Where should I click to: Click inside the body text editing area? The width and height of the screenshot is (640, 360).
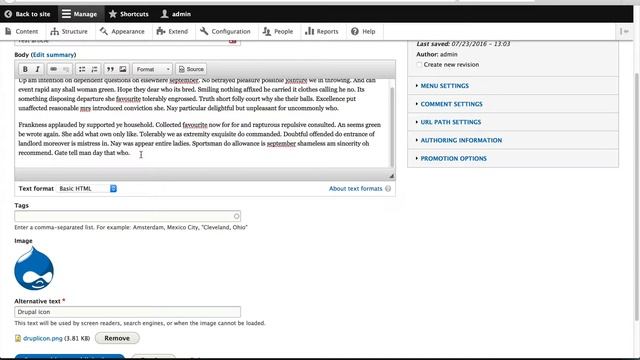[x=201, y=122]
